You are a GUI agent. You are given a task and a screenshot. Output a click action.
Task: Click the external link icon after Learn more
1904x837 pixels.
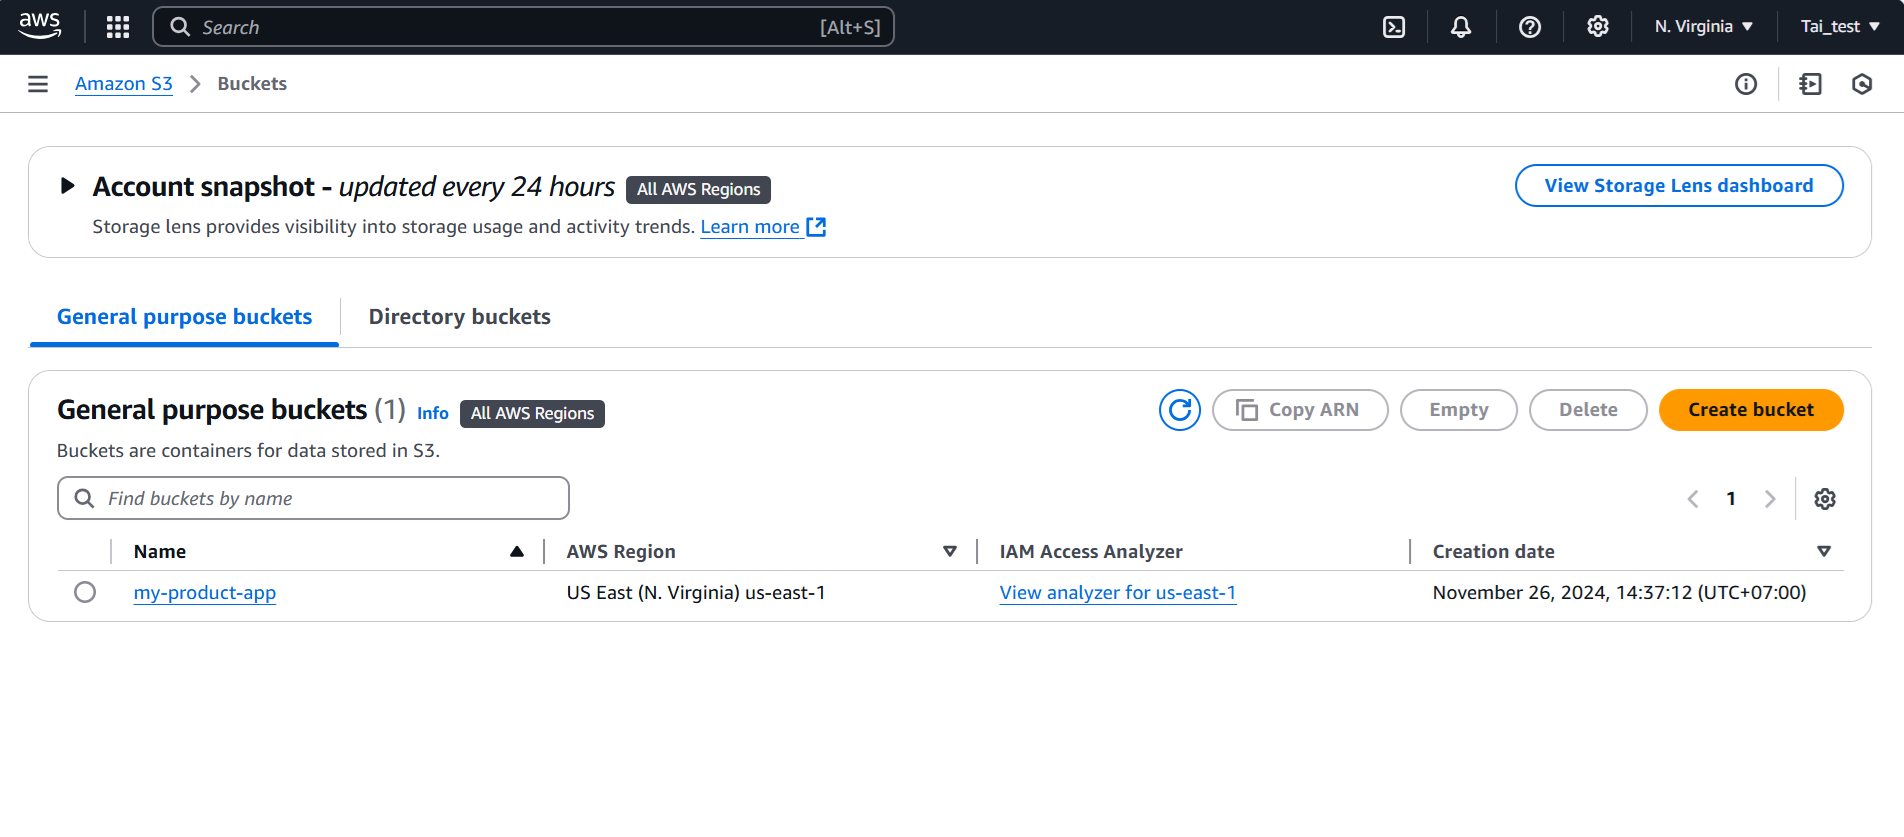pos(816,227)
